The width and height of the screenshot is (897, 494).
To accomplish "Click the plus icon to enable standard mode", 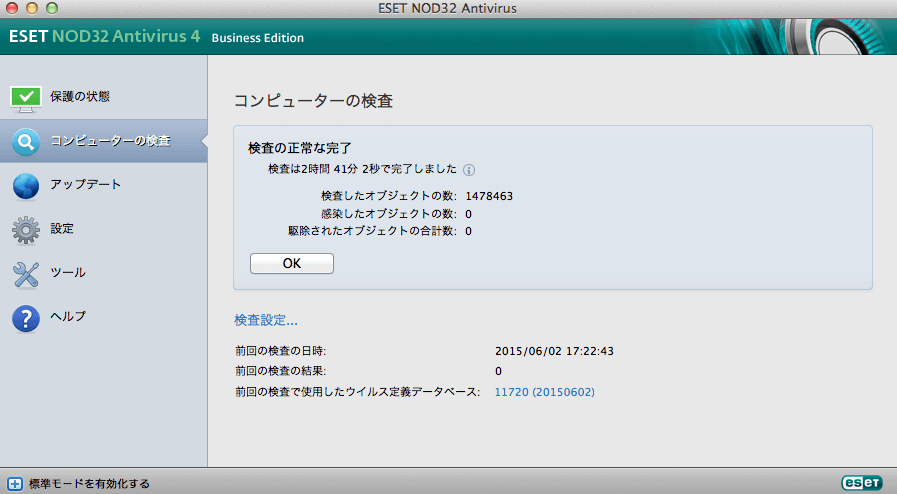I will click(15, 484).
